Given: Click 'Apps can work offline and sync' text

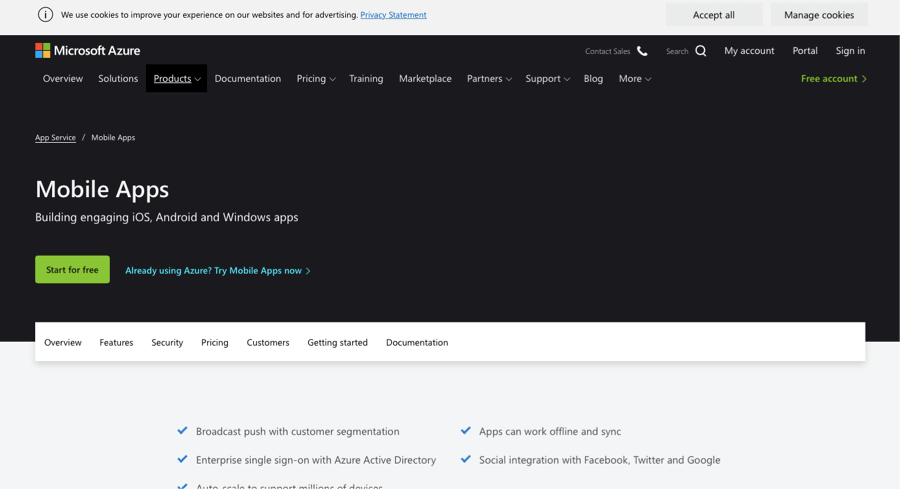Looking at the screenshot, I should click(550, 432).
